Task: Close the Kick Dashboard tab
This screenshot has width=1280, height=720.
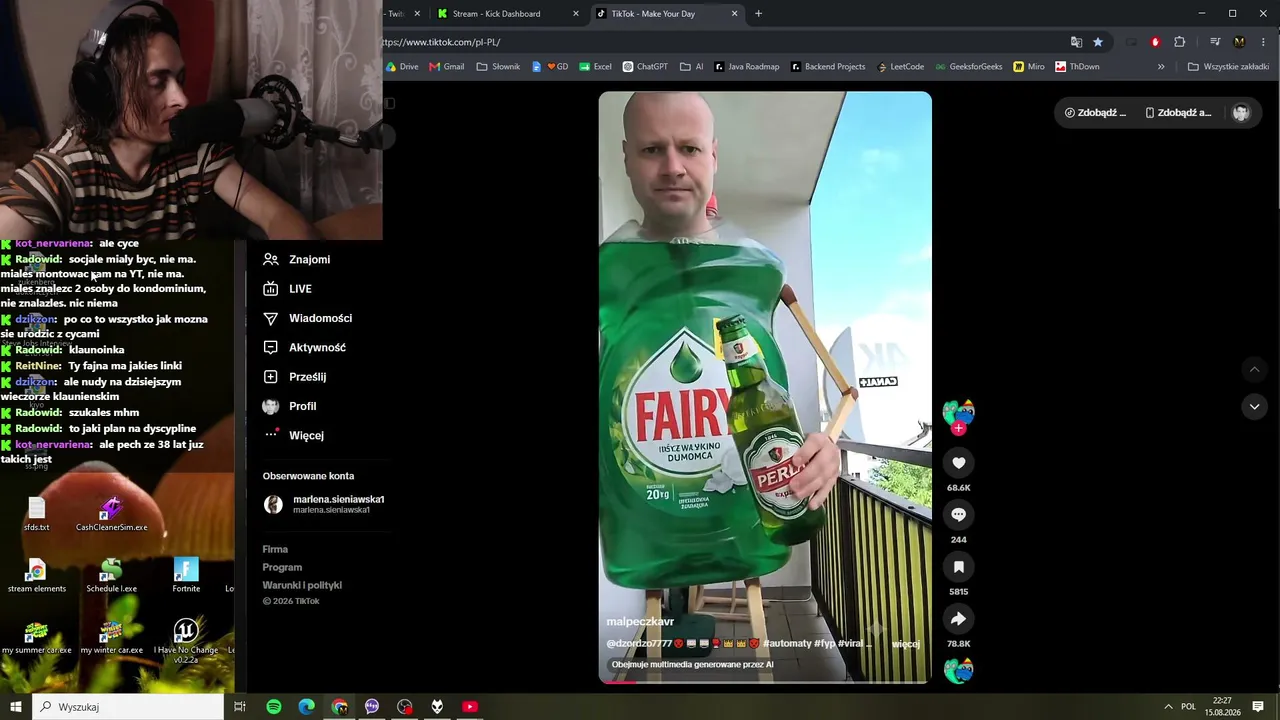Action: 576,14
